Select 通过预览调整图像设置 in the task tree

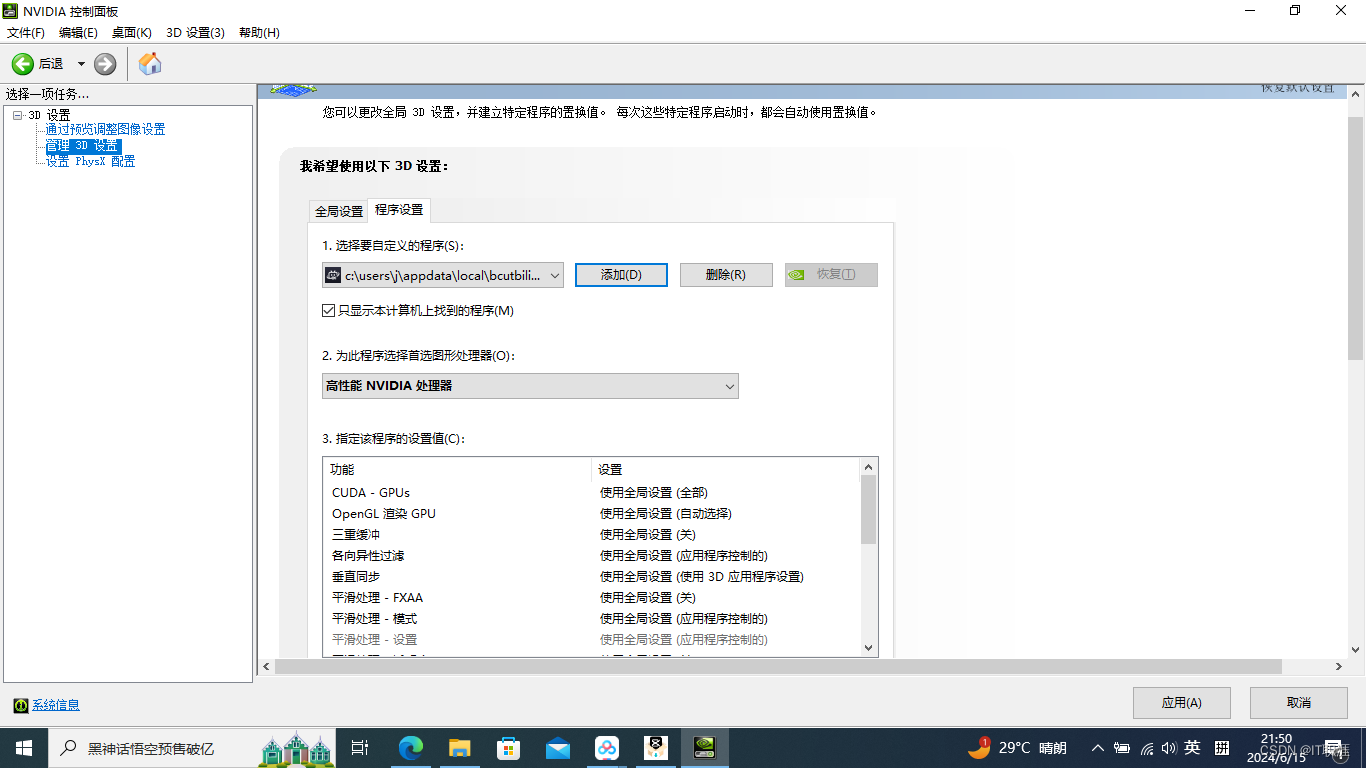click(105, 130)
